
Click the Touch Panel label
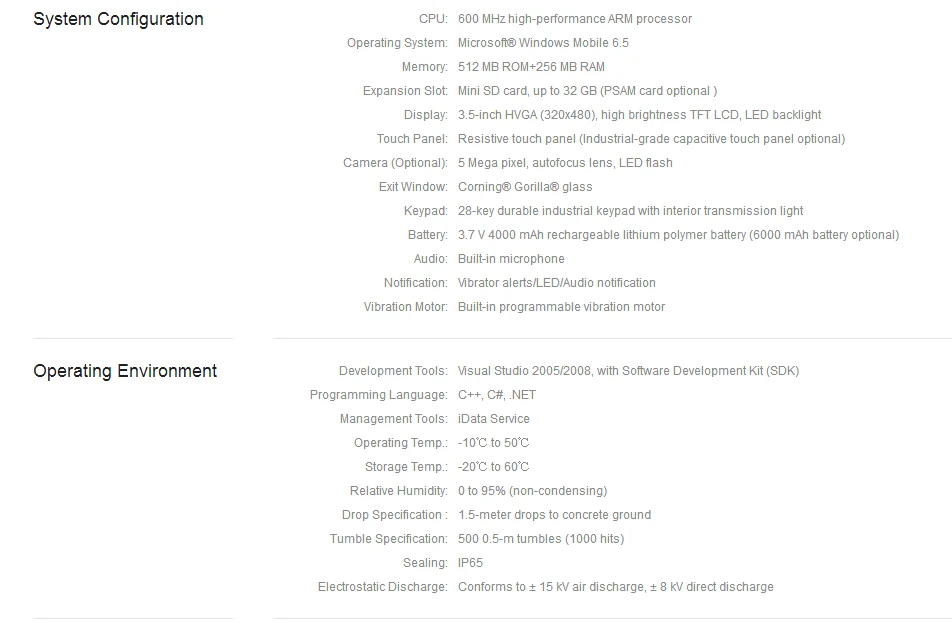(412, 139)
